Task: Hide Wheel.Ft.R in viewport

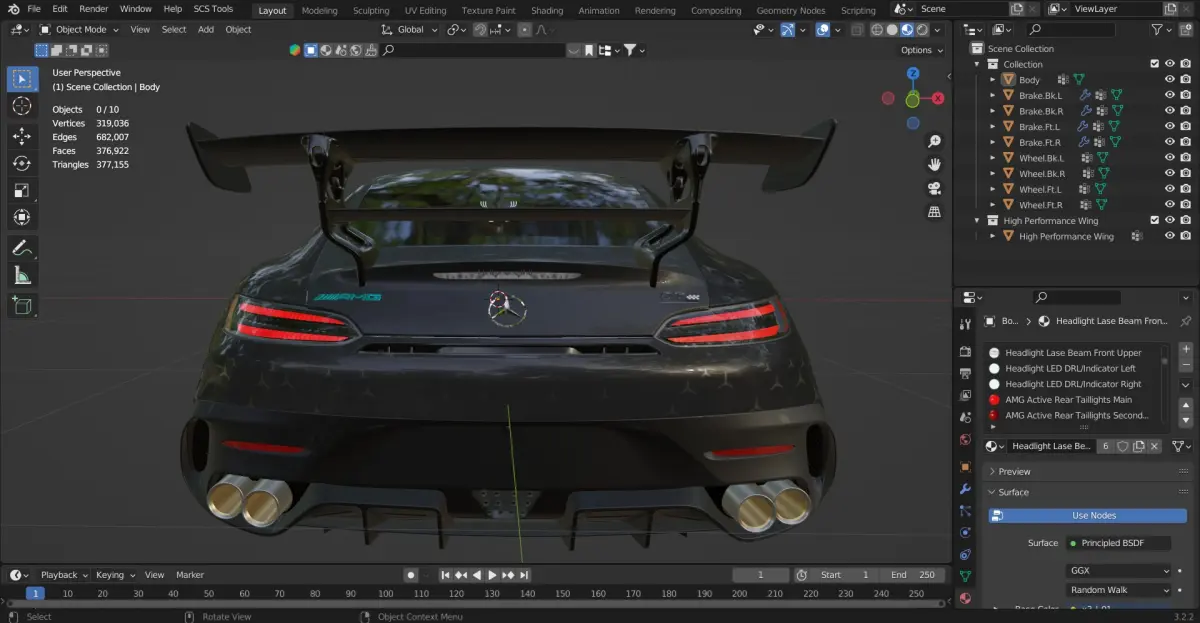Action: click(x=1169, y=204)
